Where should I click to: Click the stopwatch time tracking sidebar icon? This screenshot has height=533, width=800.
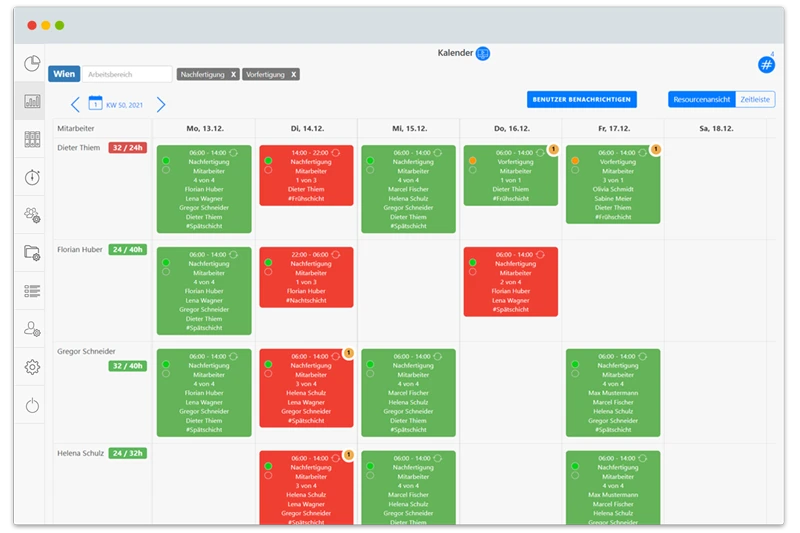coord(32,177)
